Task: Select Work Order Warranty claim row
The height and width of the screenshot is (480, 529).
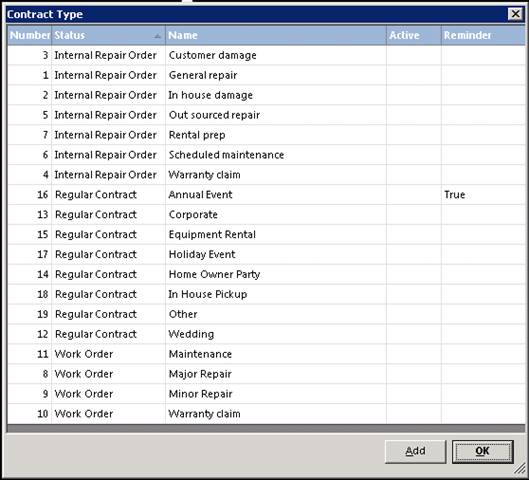Action: [267, 414]
